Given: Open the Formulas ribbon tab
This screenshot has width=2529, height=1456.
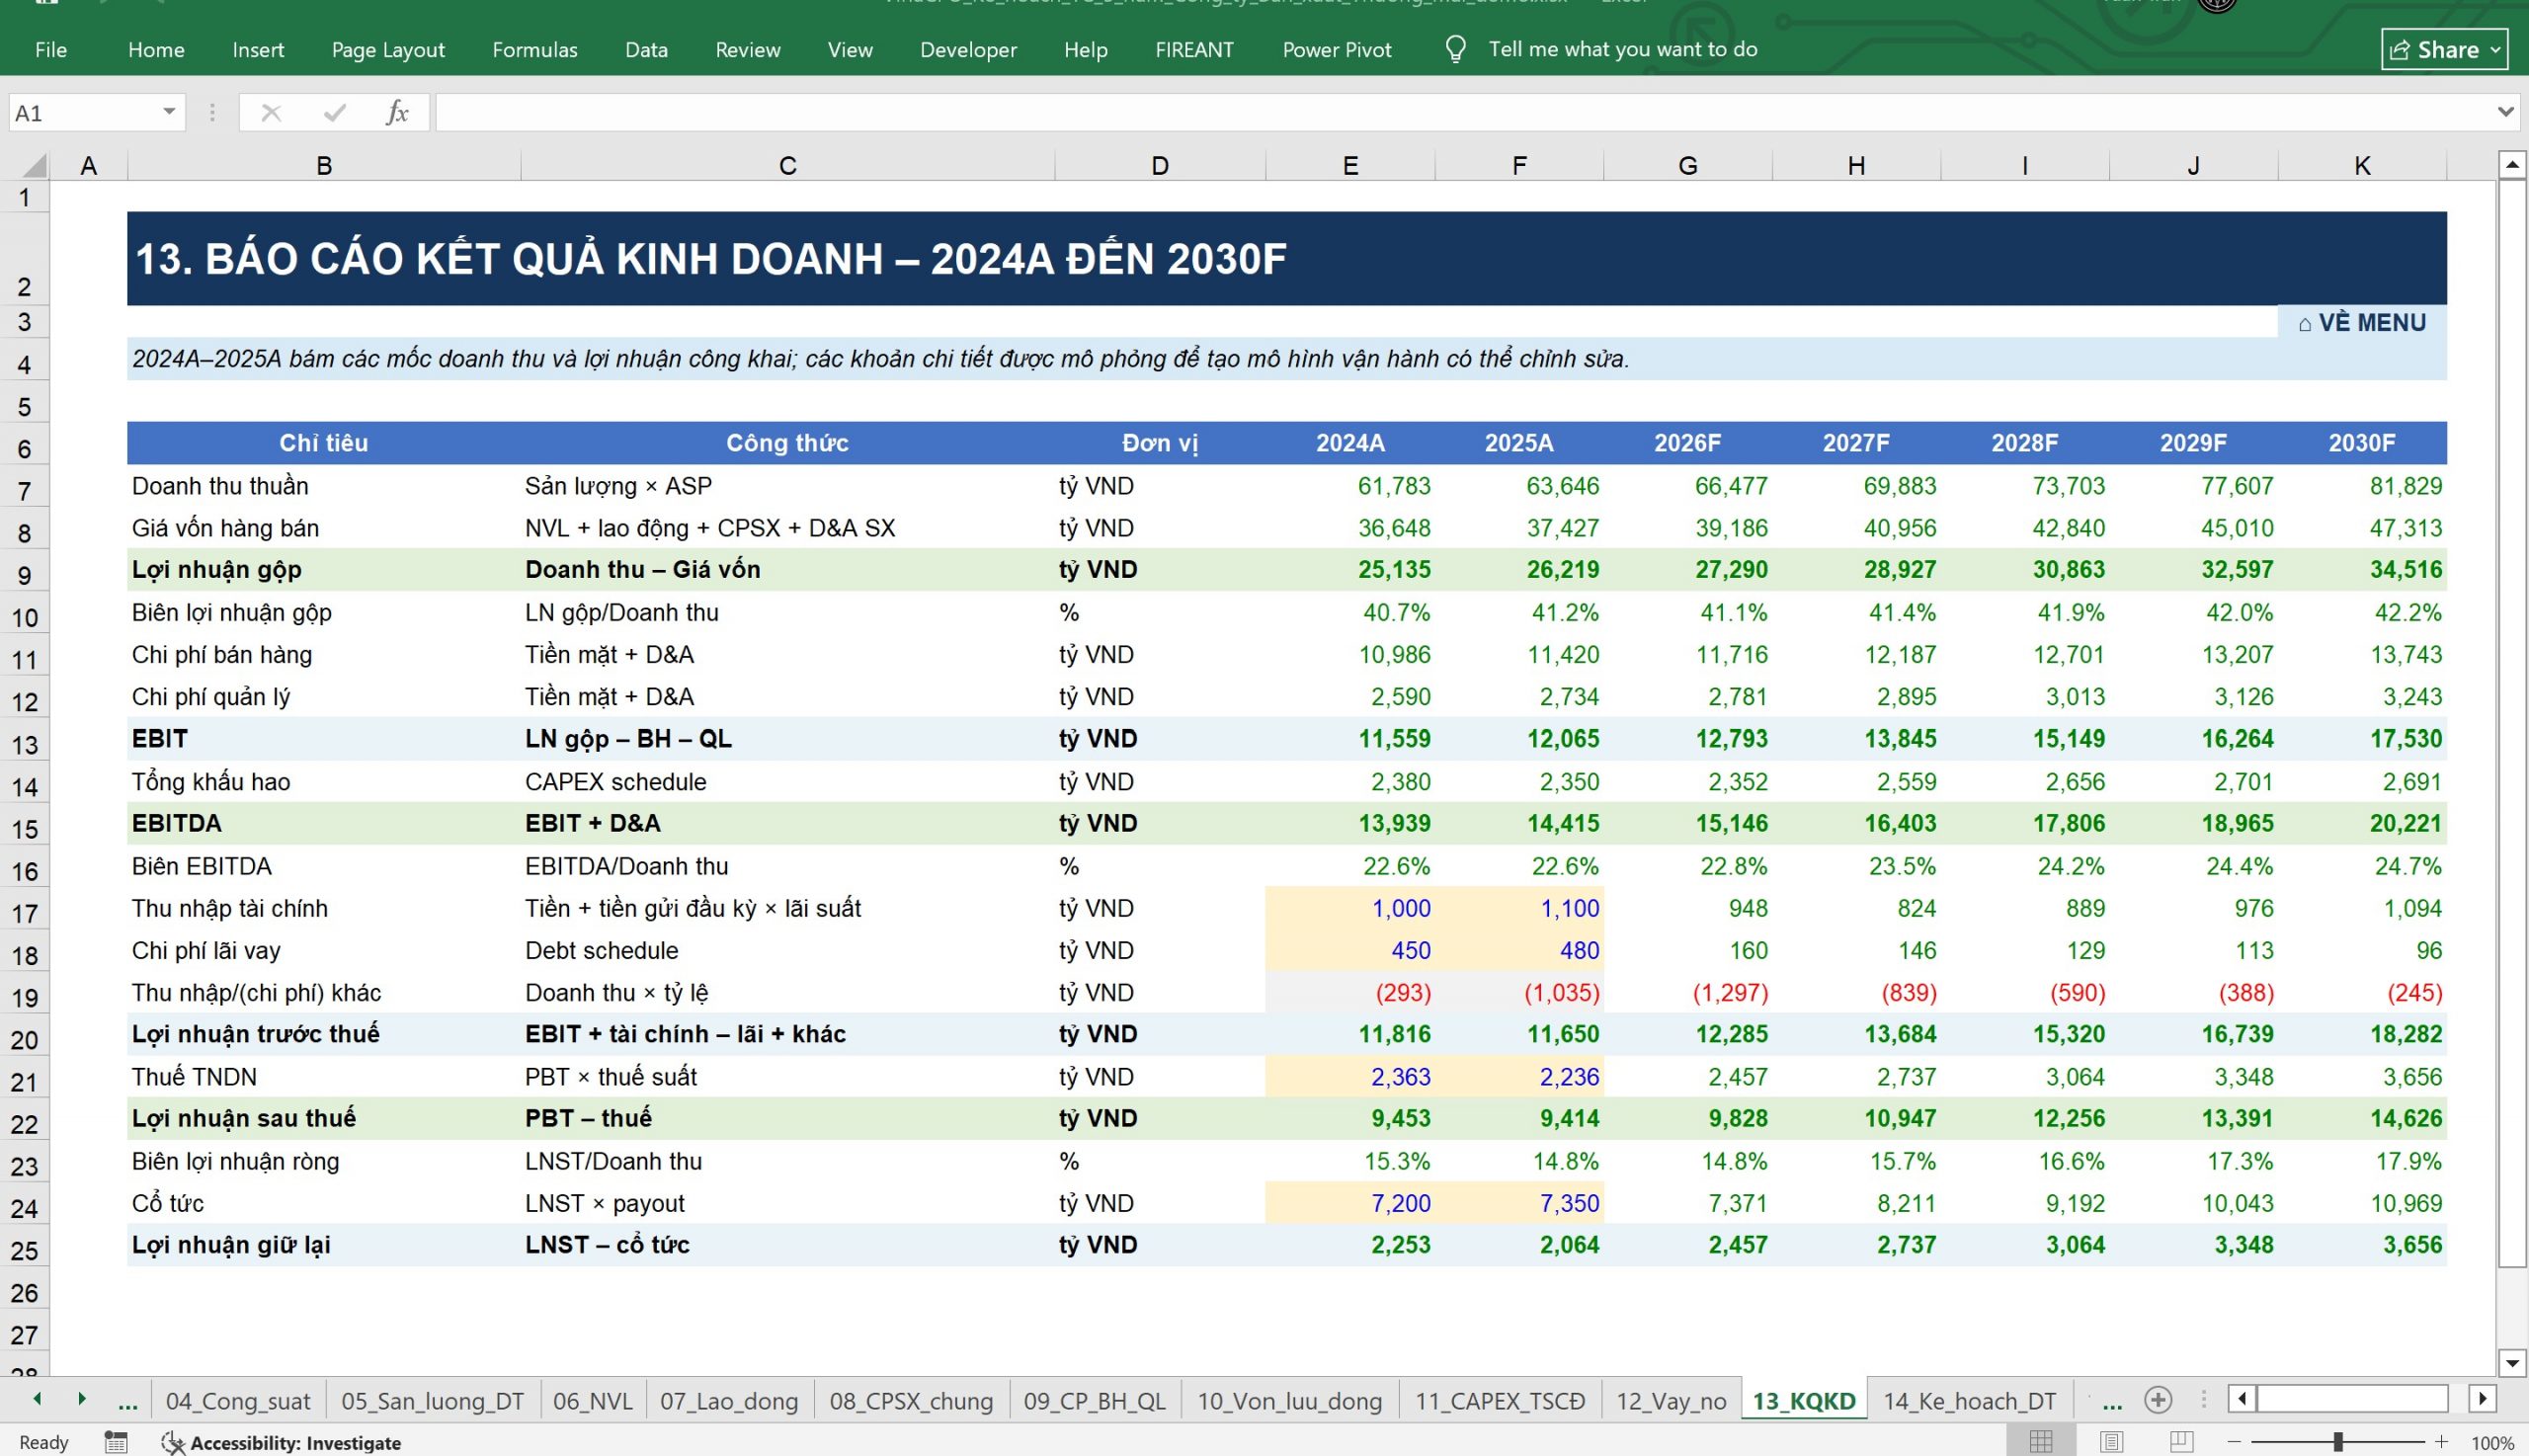Looking at the screenshot, I should click(534, 49).
